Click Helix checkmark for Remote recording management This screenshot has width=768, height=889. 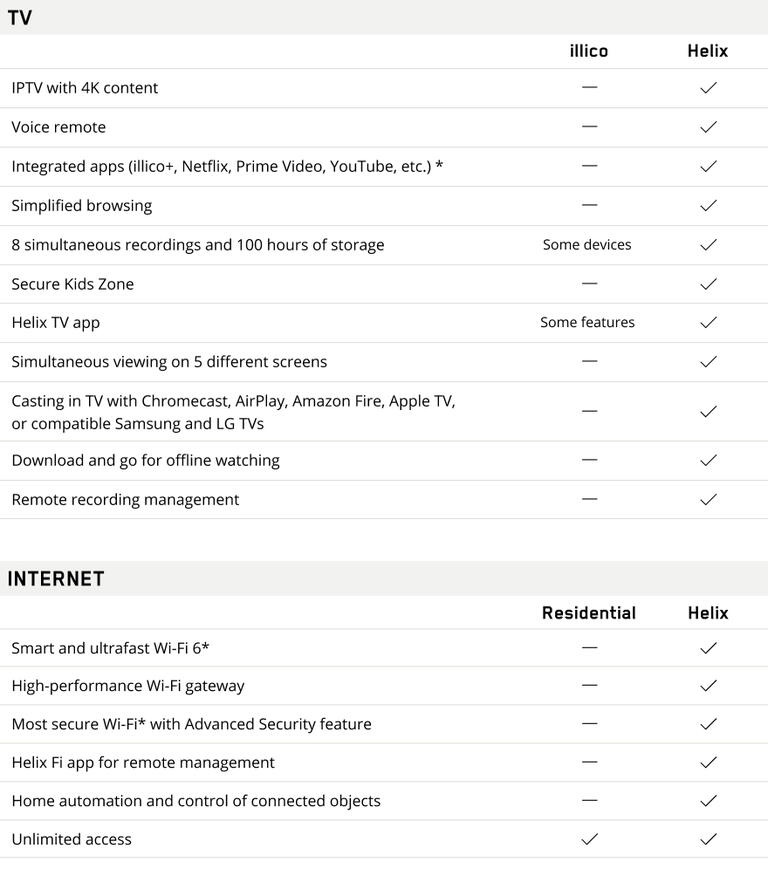(x=708, y=499)
